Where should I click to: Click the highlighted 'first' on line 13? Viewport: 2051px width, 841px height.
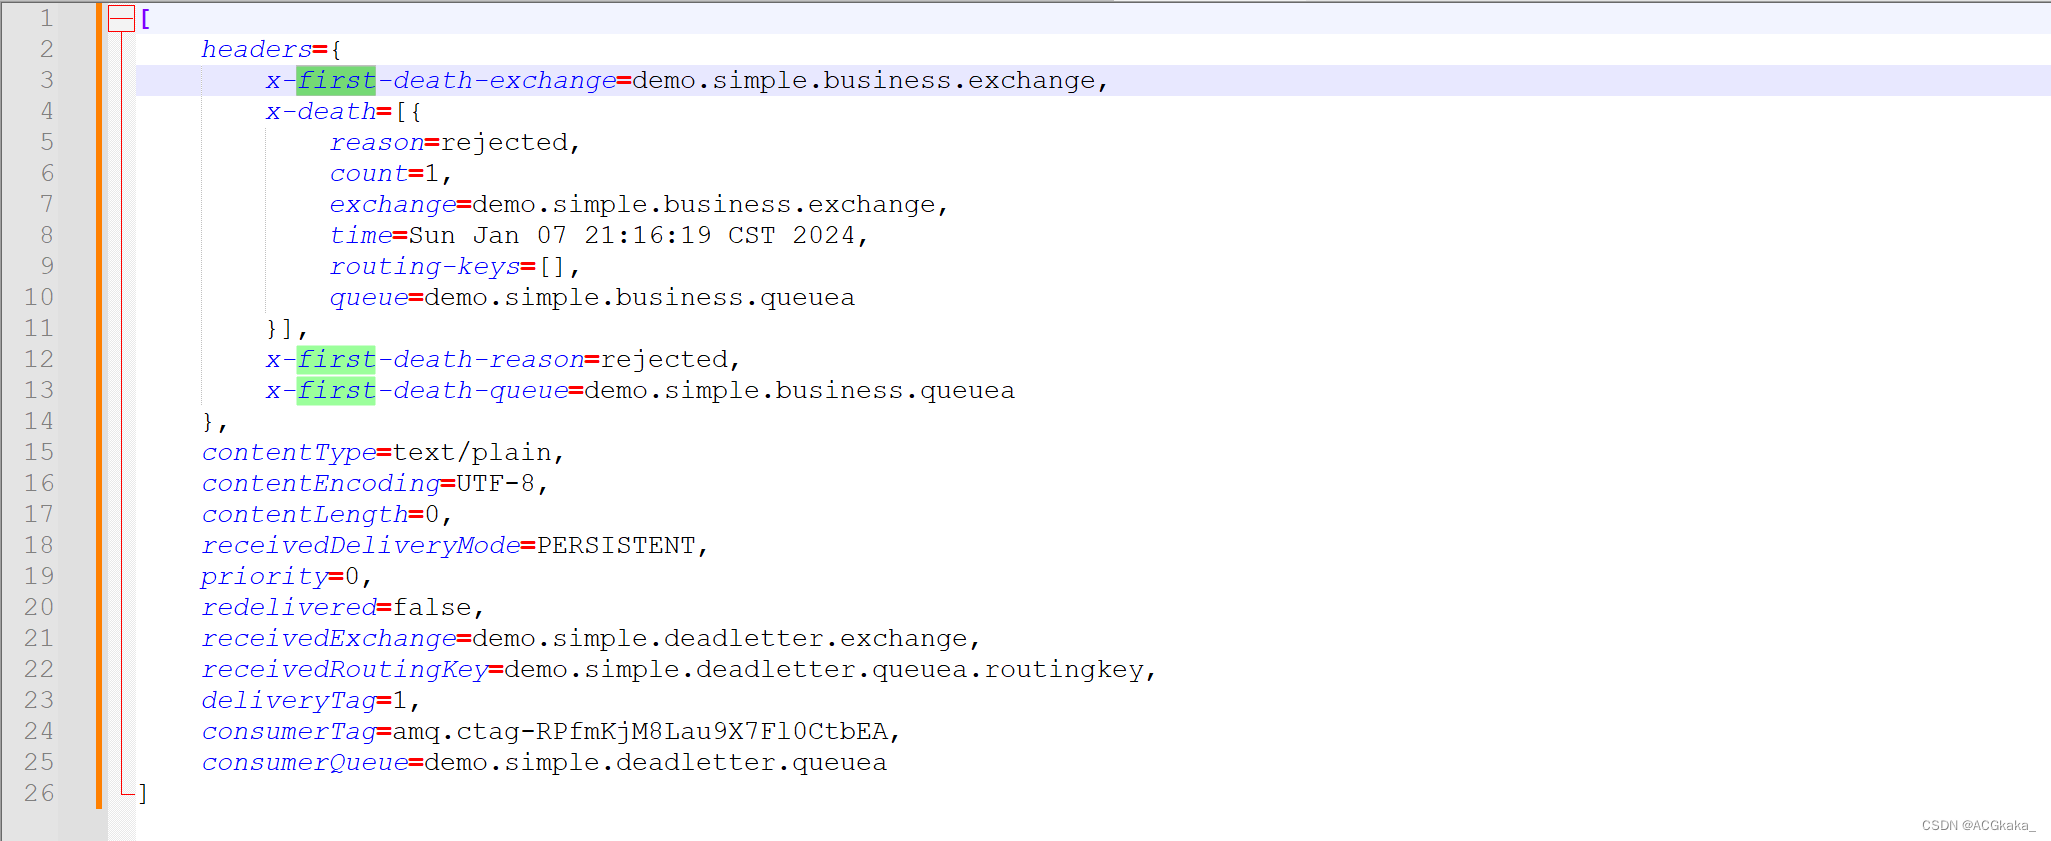[336, 390]
